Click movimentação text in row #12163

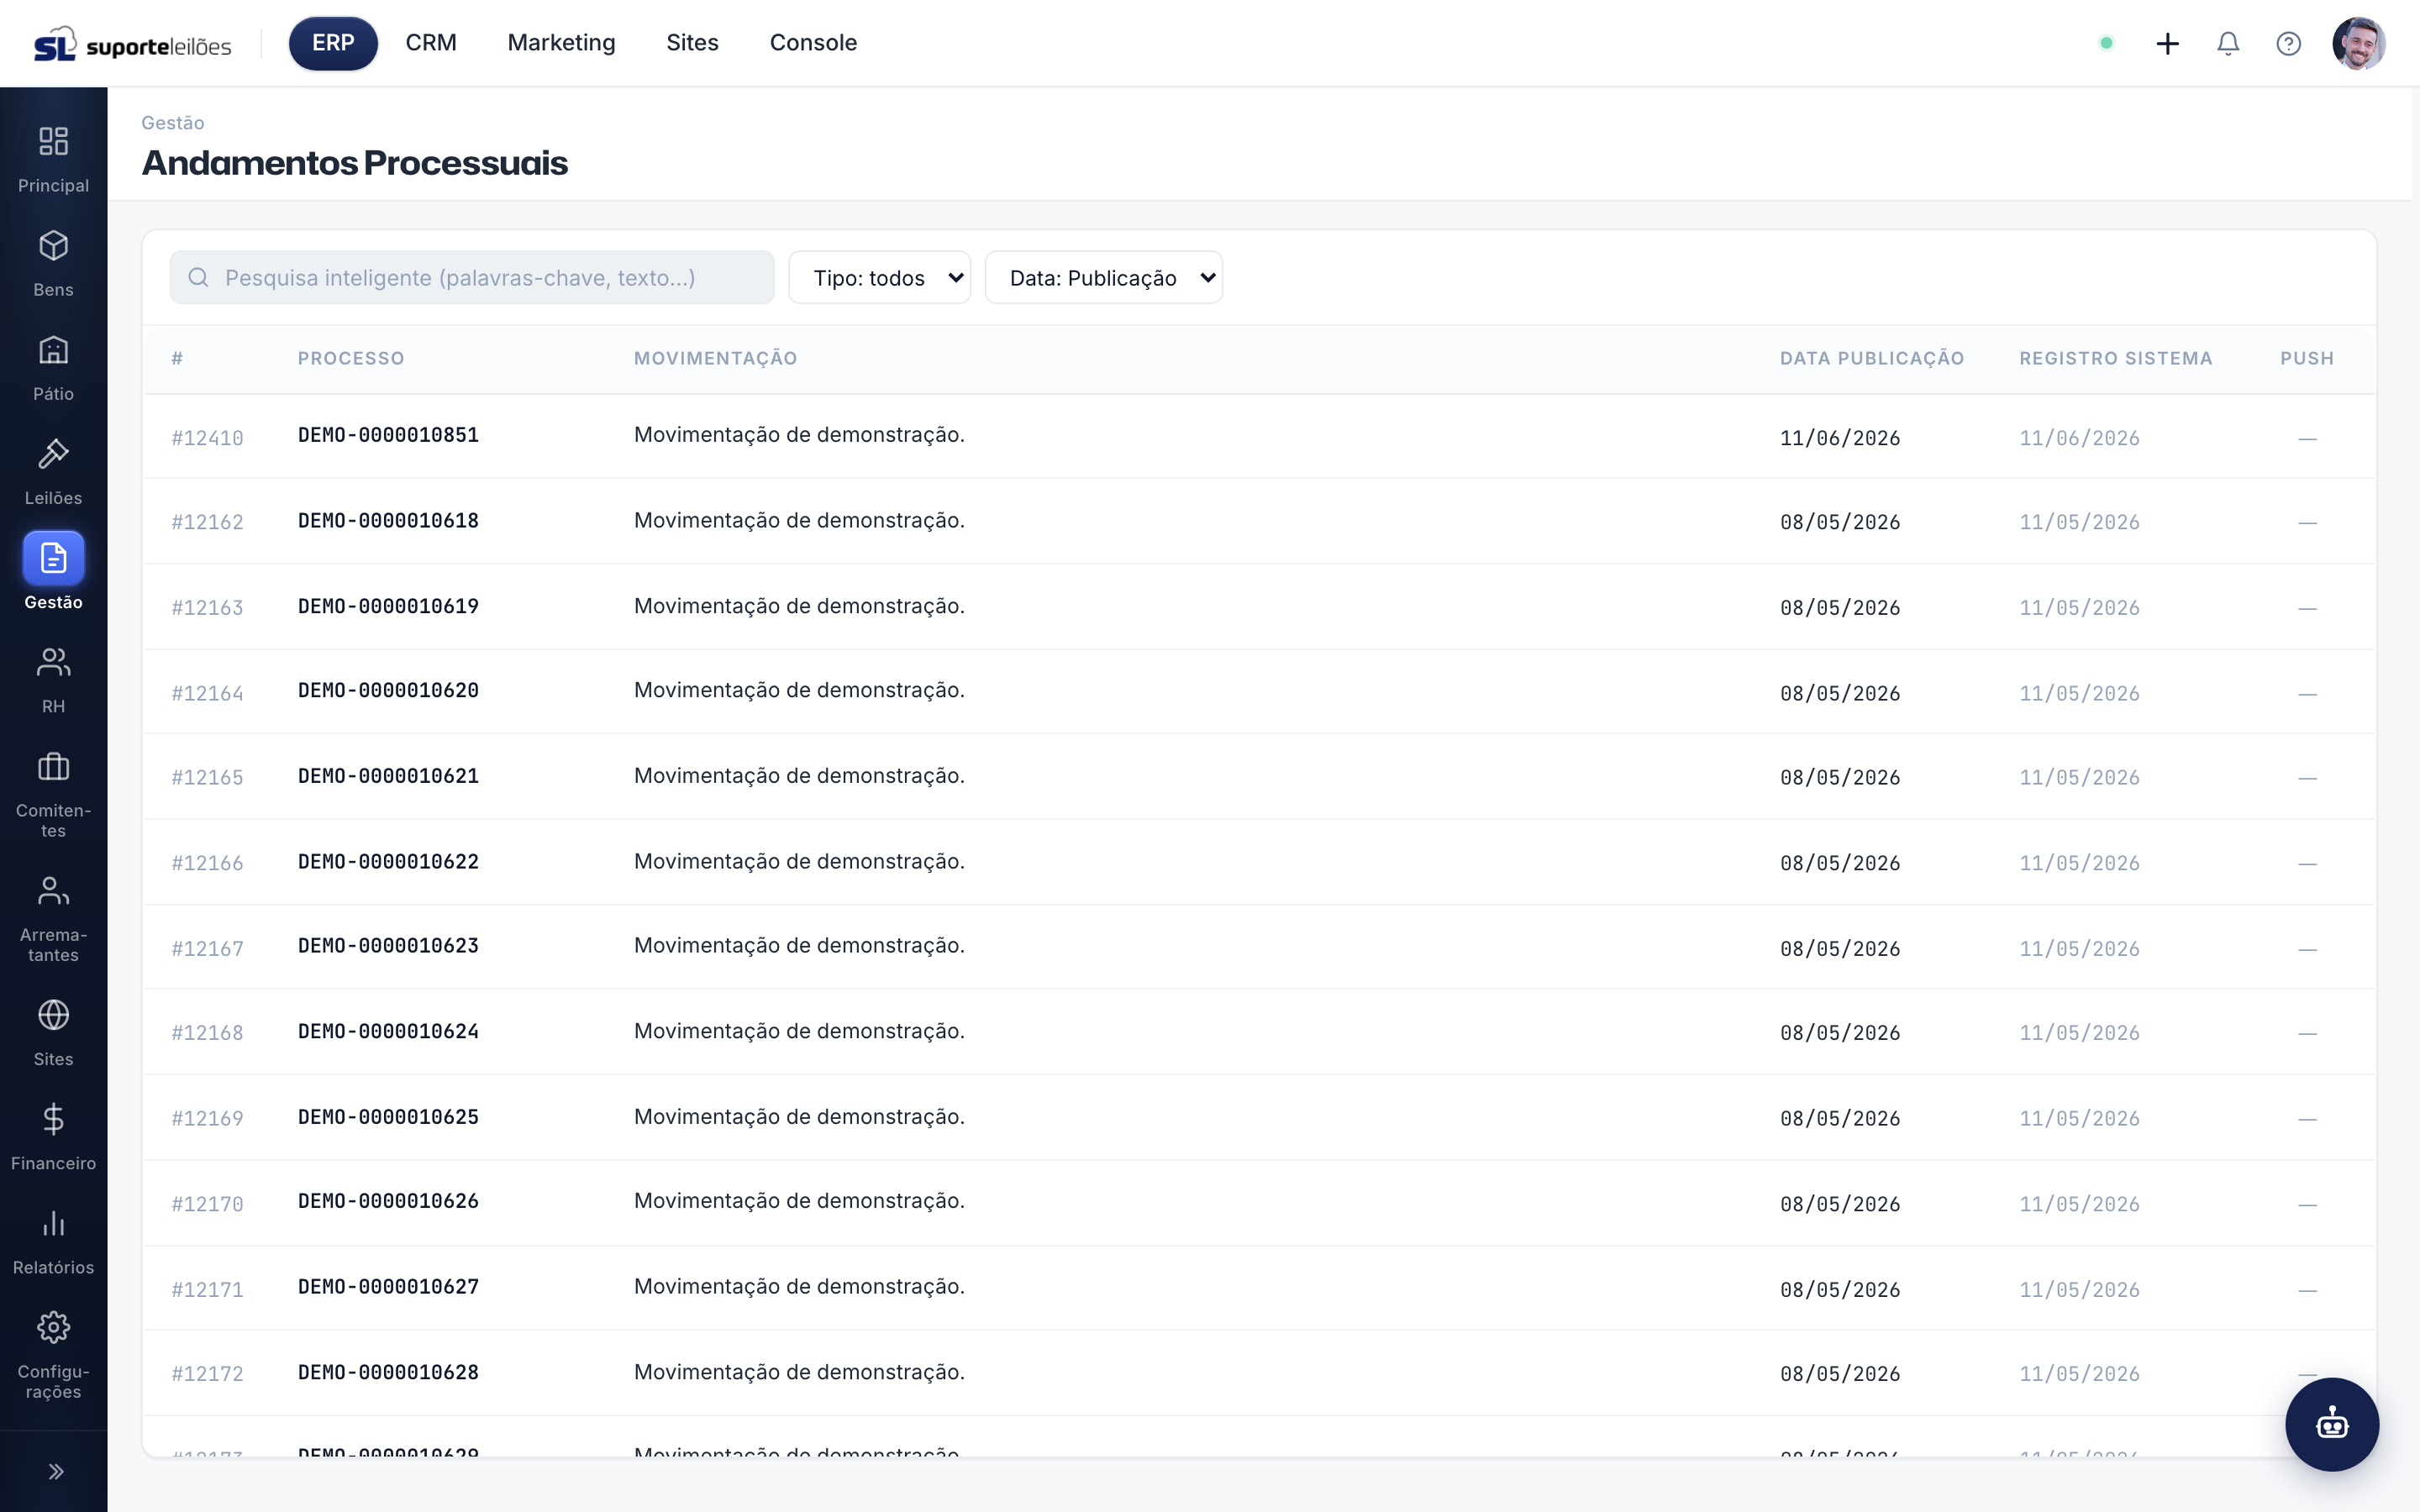pos(799,606)
